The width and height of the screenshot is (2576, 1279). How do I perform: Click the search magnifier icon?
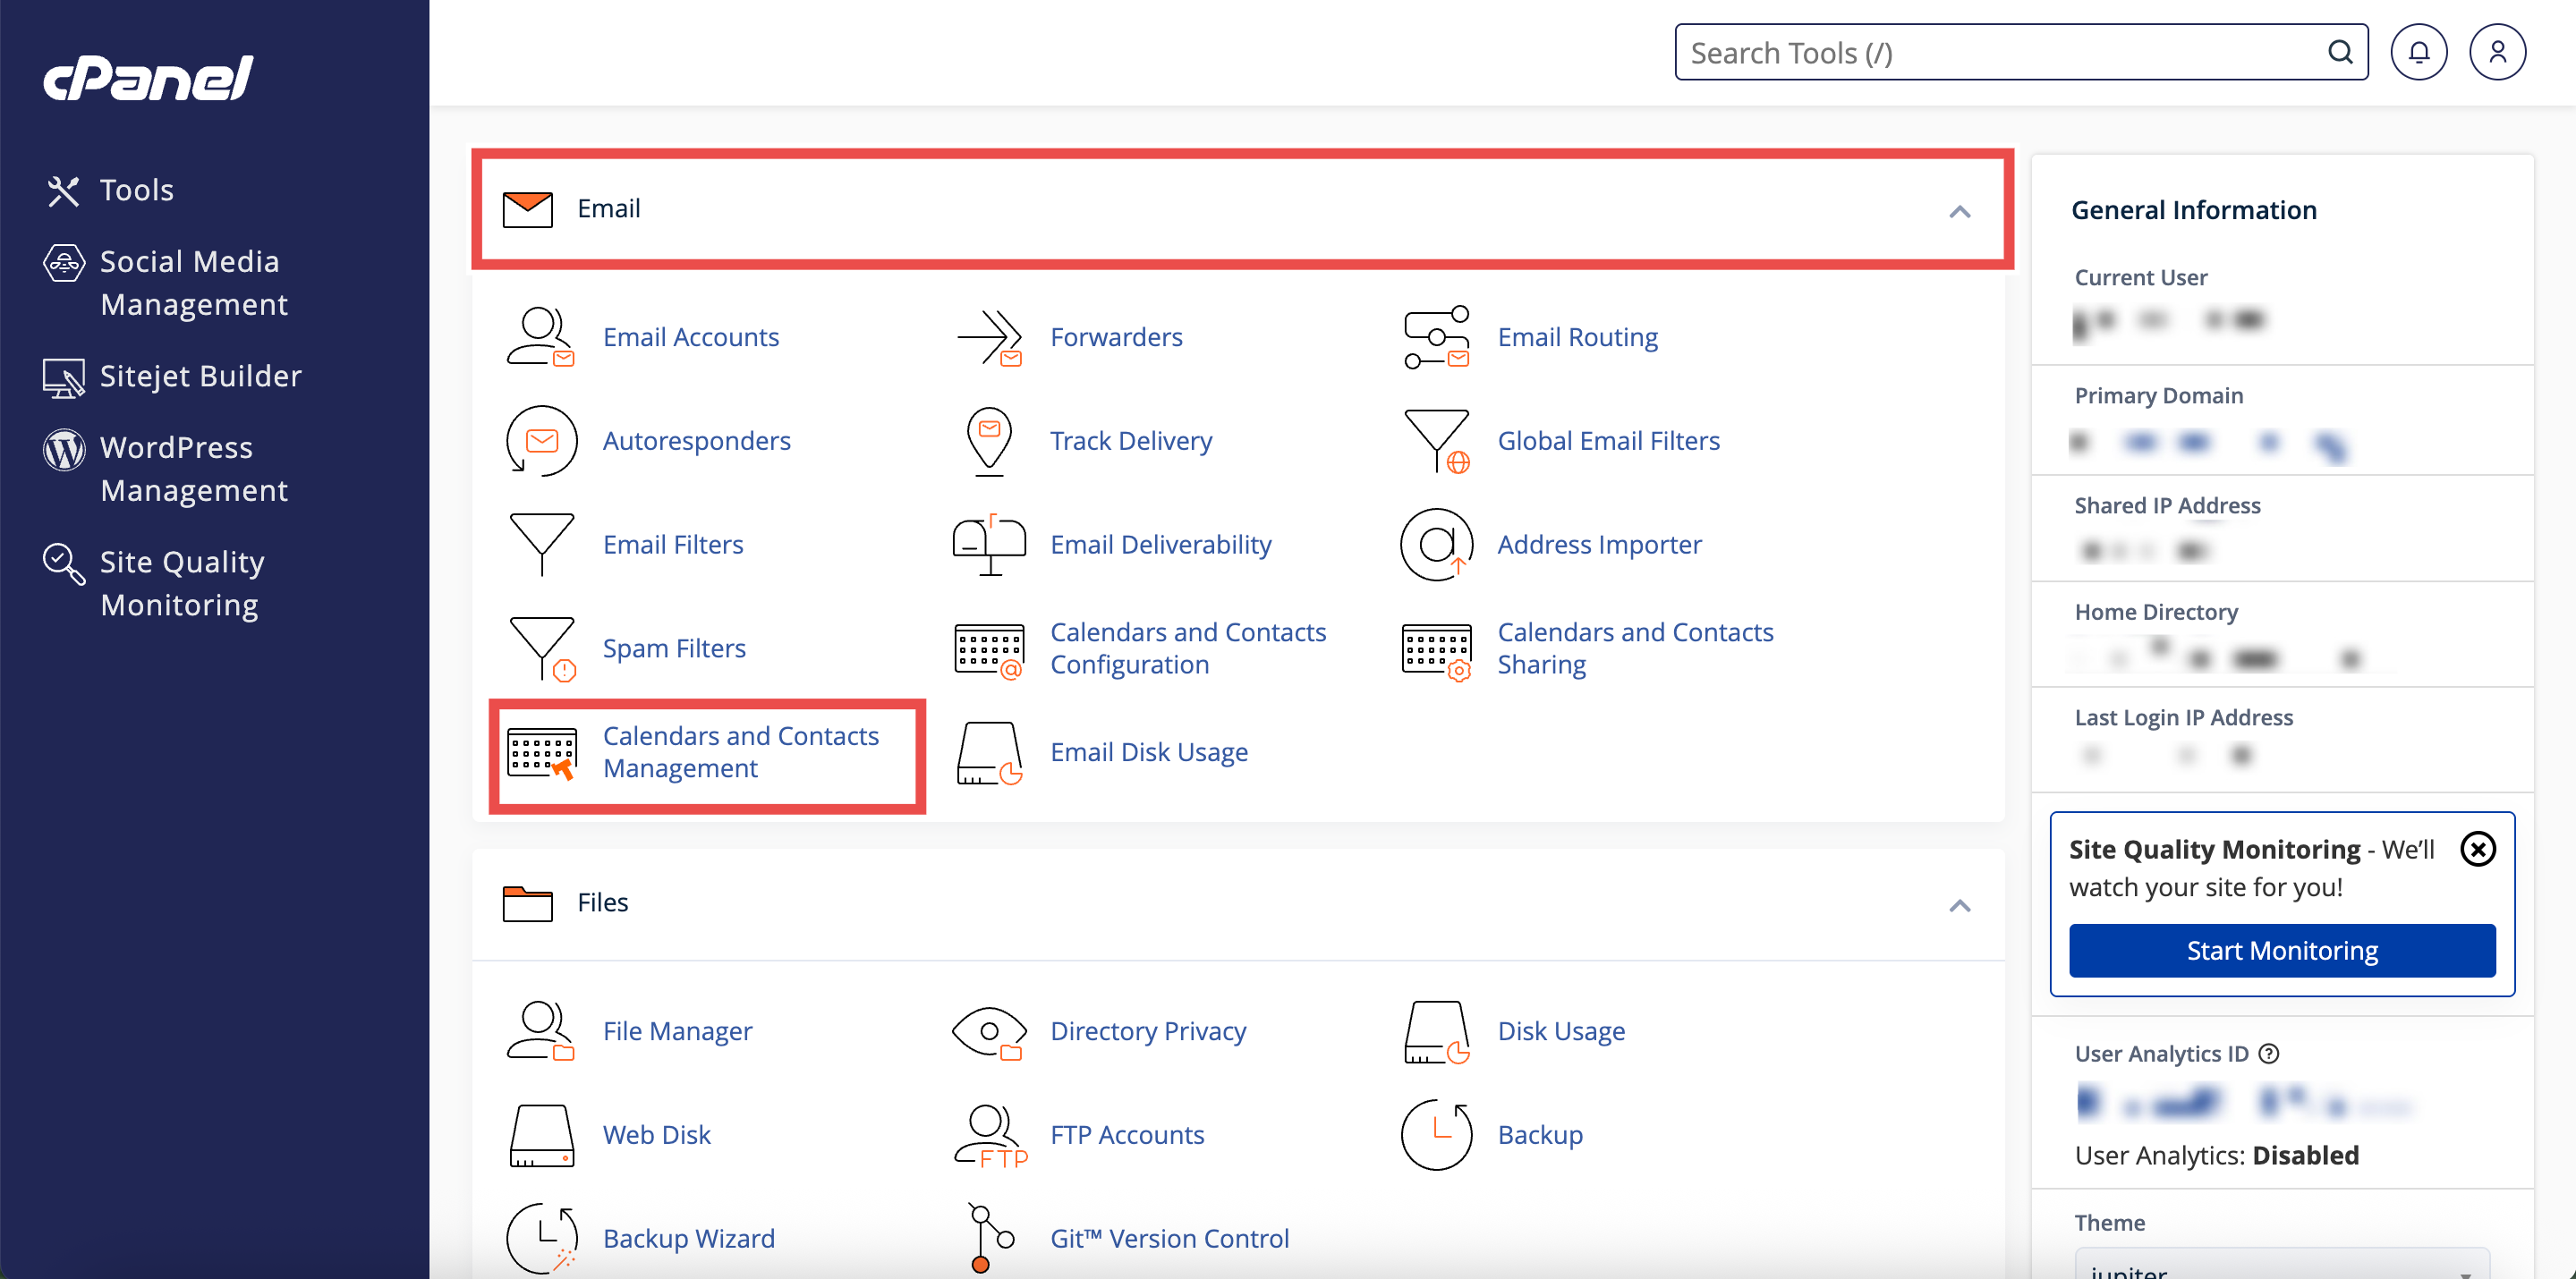tap(2339, 52)
